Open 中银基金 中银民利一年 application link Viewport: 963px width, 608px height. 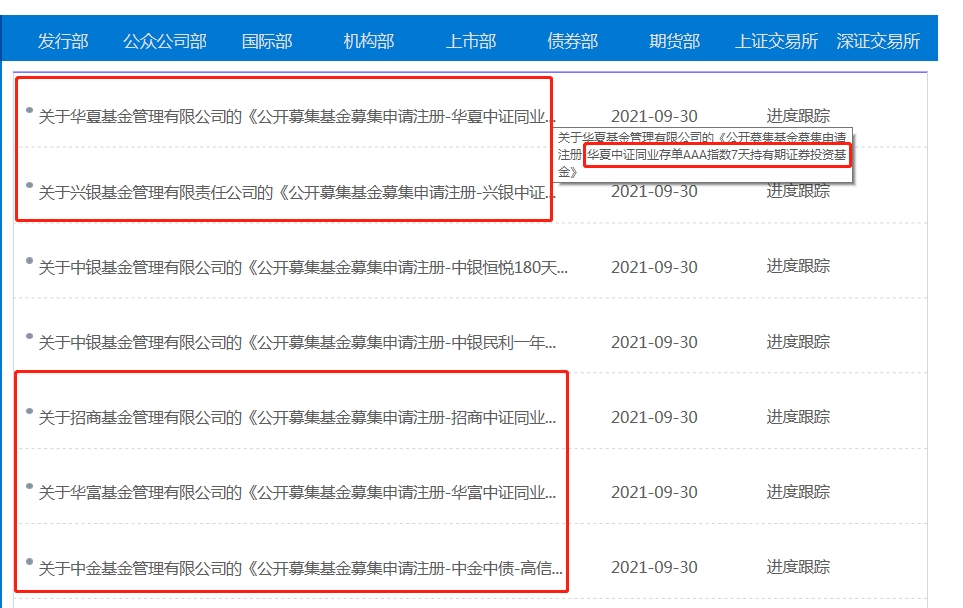pyautogui.click(x=297, y=343)
